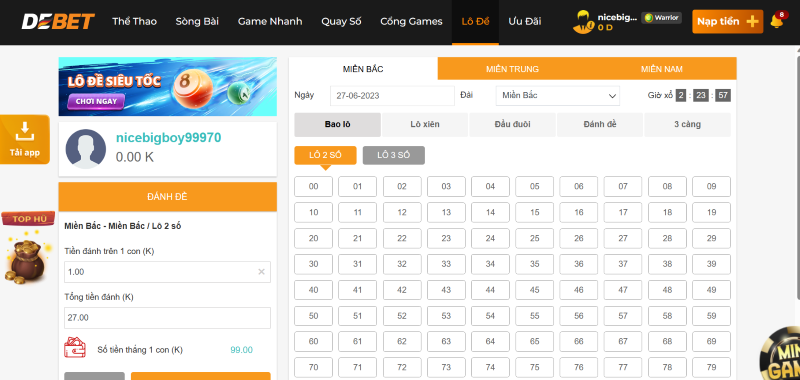This screenshot has width=800, height=380.
Task: Open the Mini Game chip icon
Action: [x=780, y=354]
